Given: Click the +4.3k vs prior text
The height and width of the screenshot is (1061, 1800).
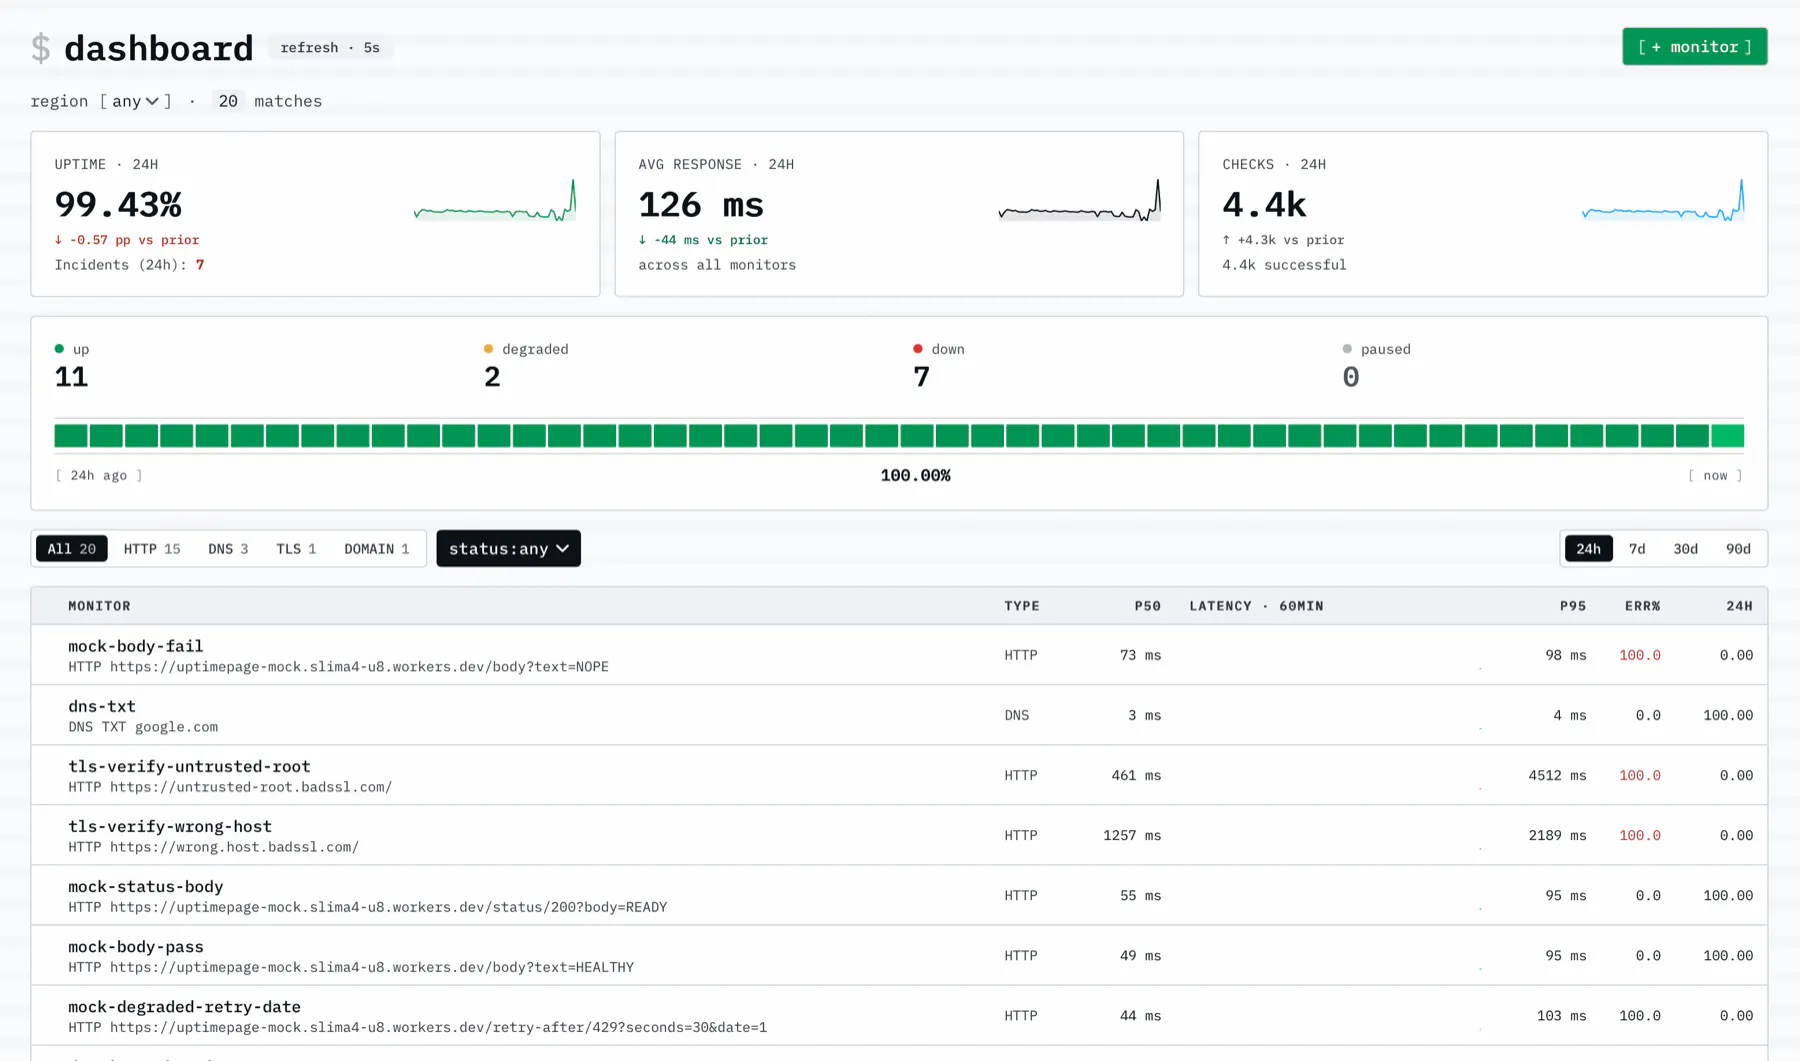Looking at the screenshot, I should point(1283,240).
